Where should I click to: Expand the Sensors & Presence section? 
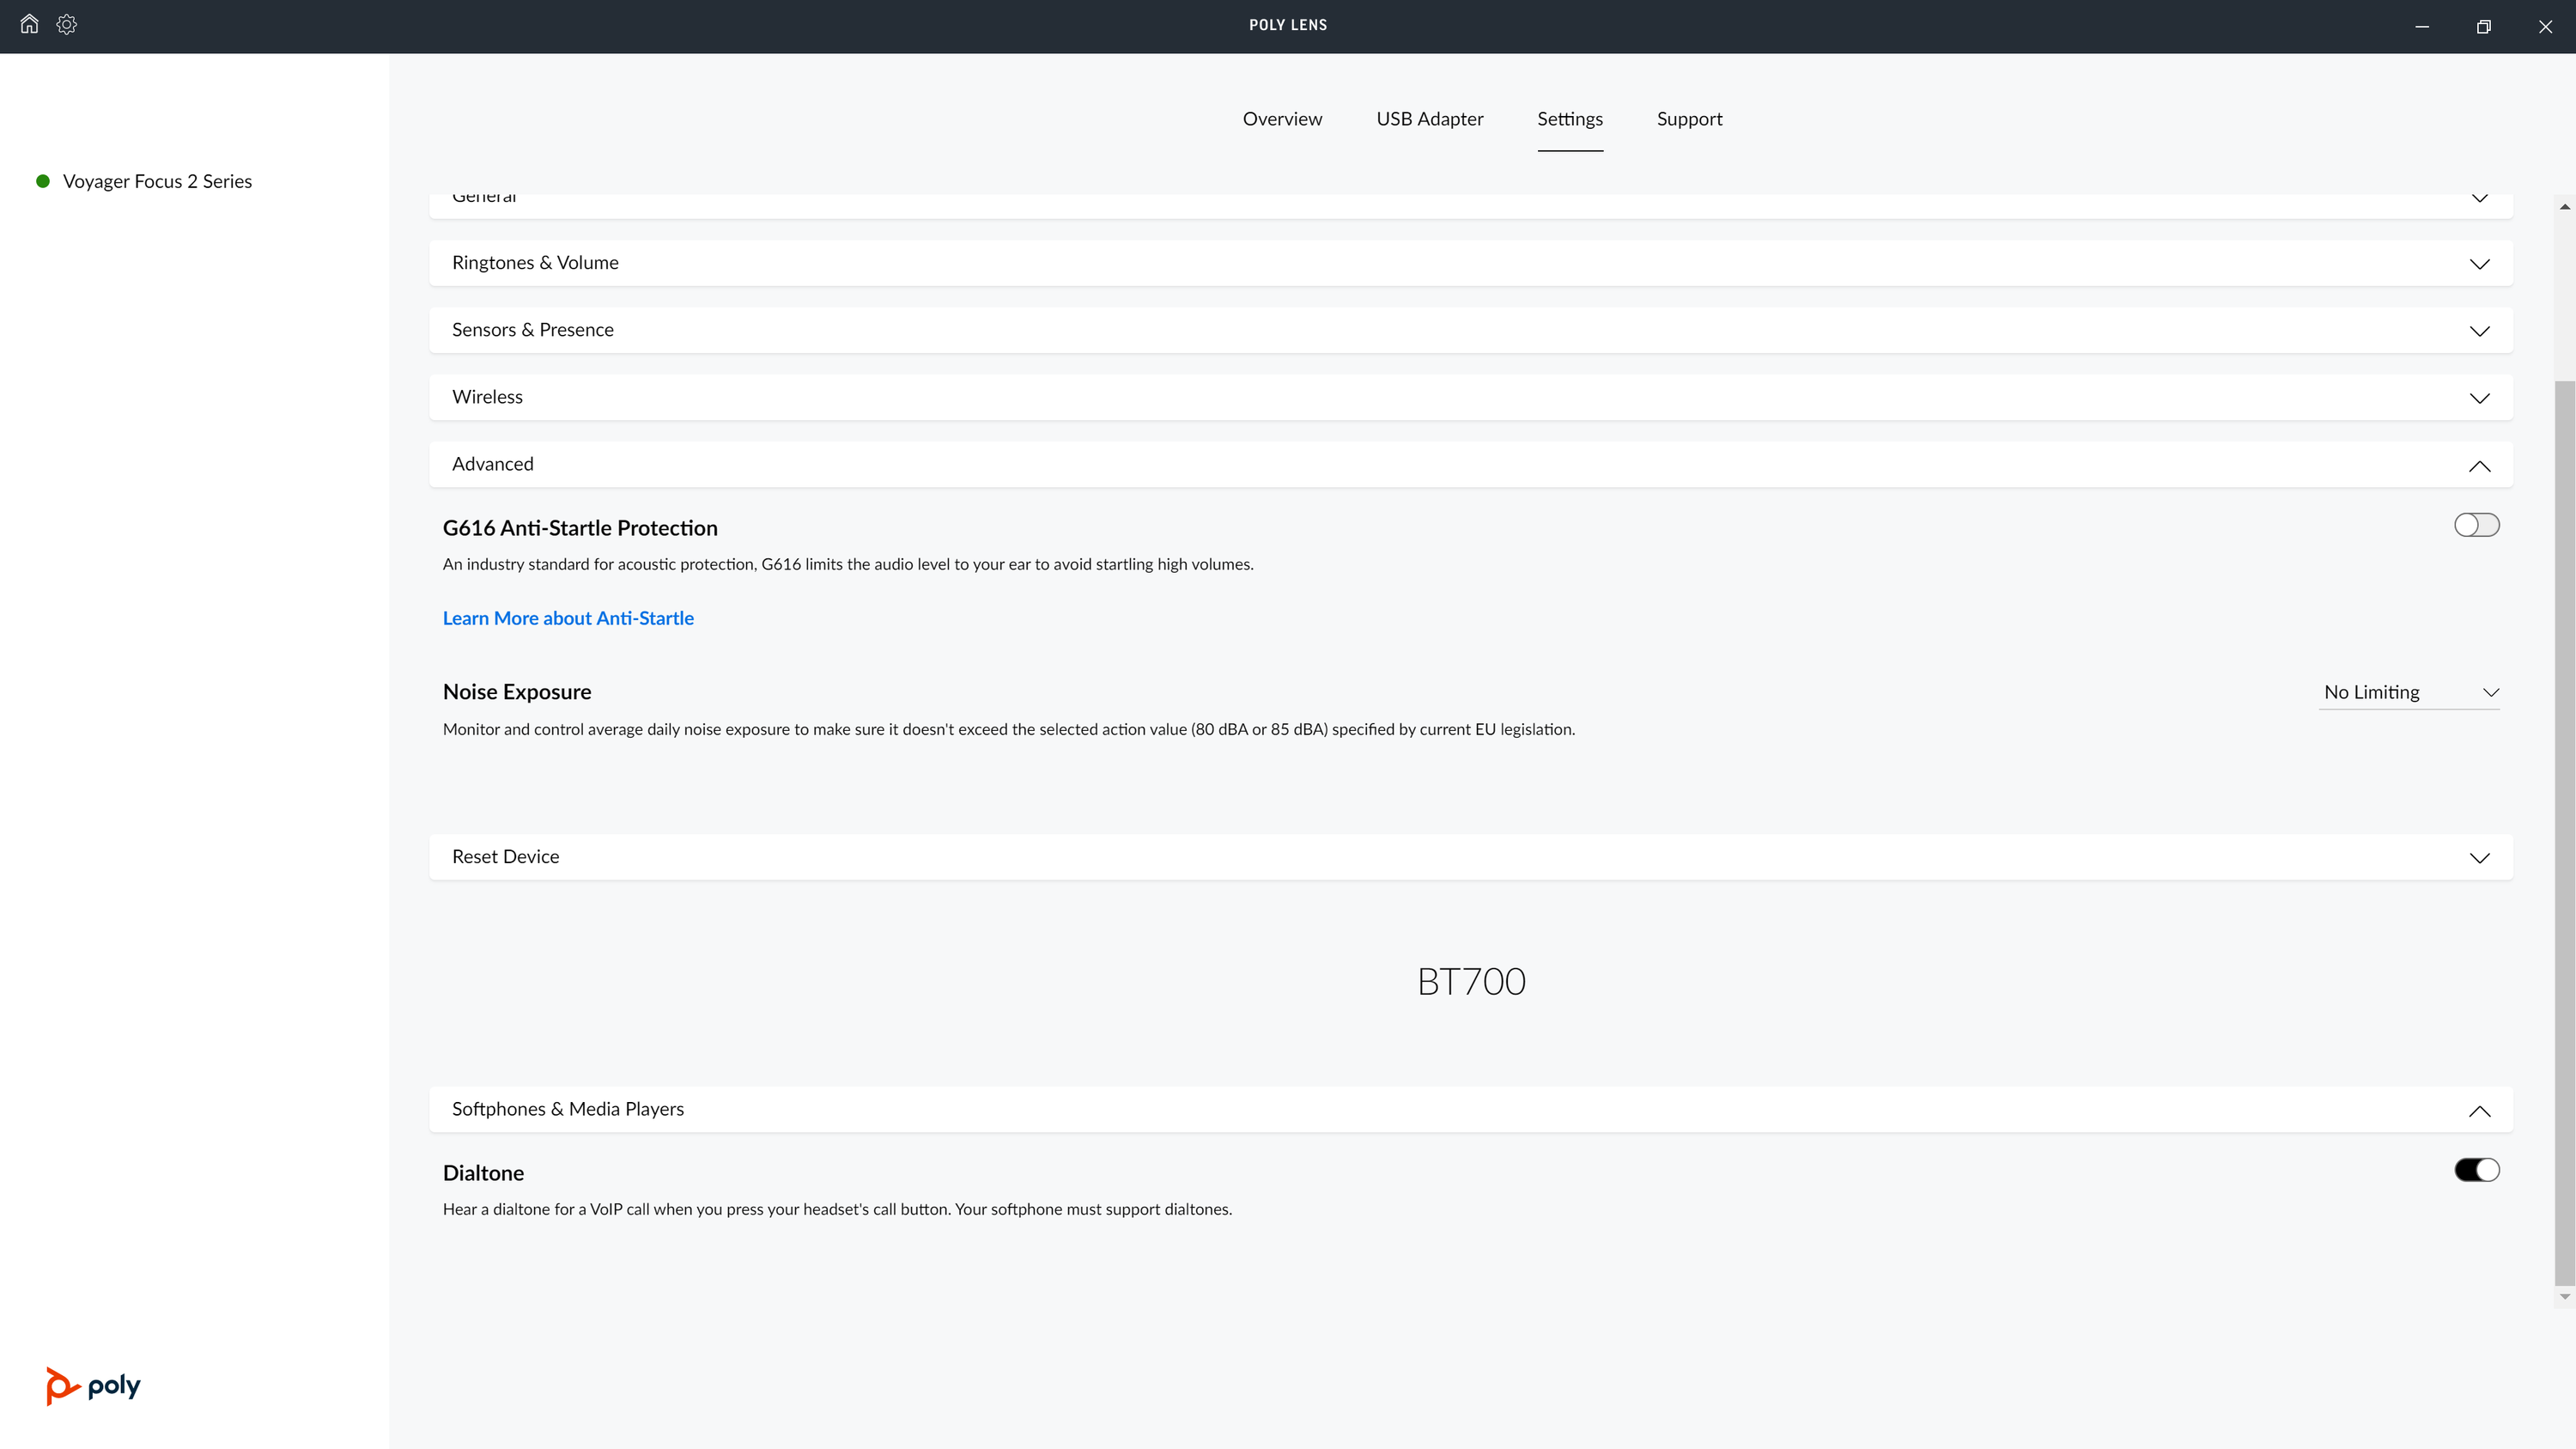coord(1470,330)
